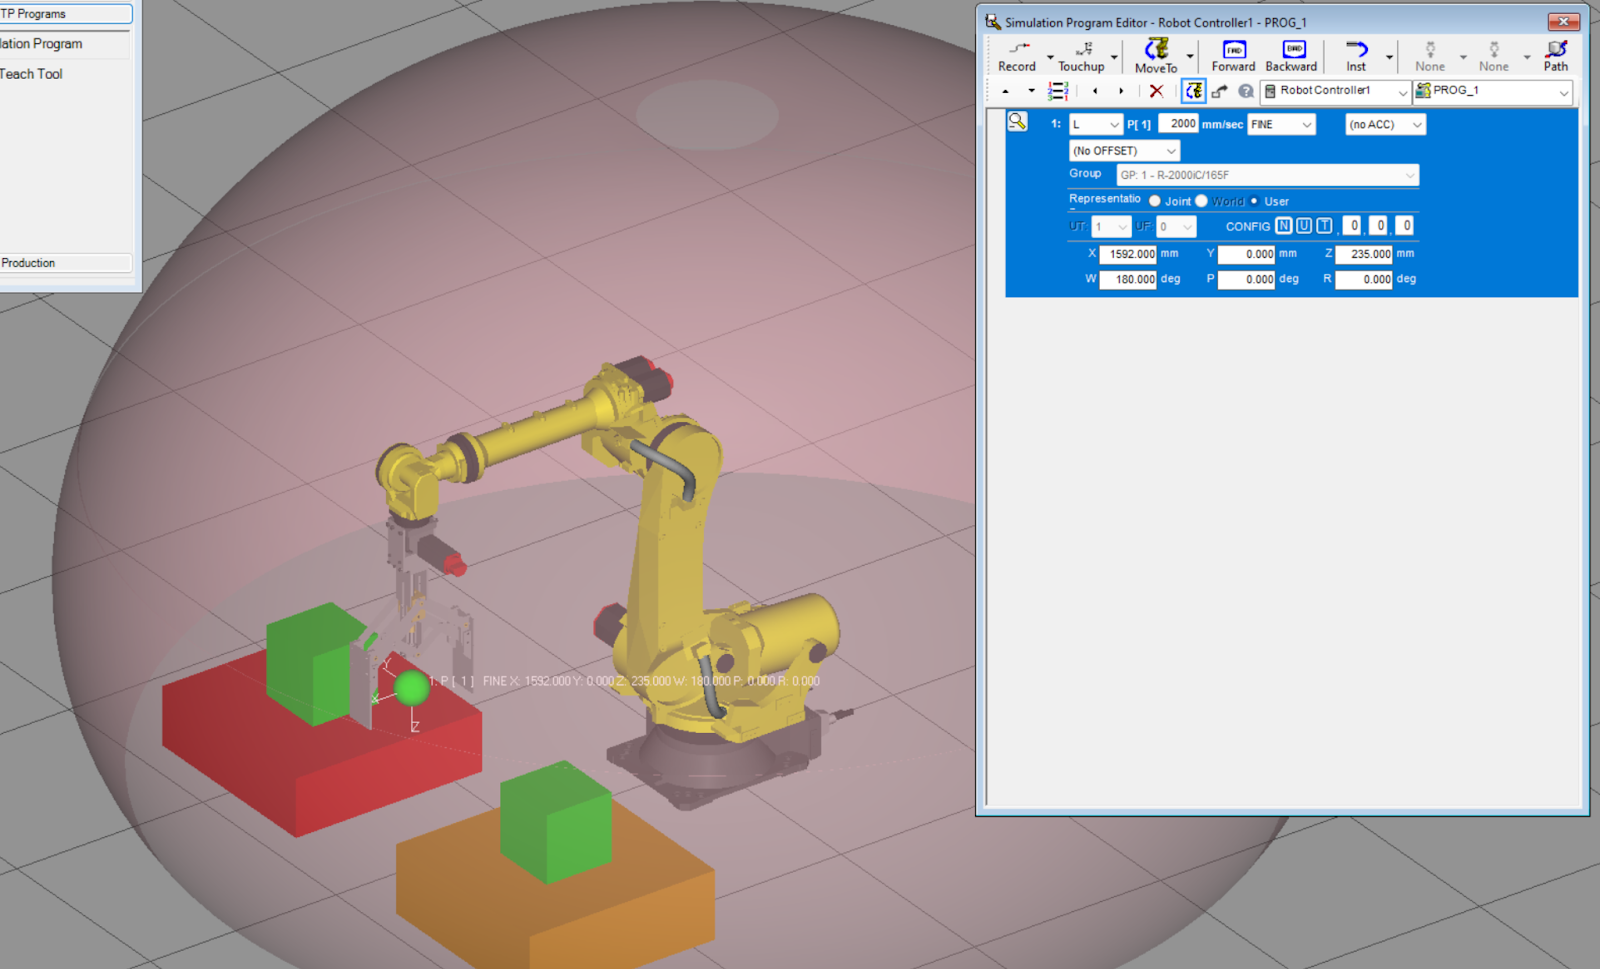Screen dimensions: 1600x969
Task: Select the World representation radio
Action: [x=1201, y=201]
